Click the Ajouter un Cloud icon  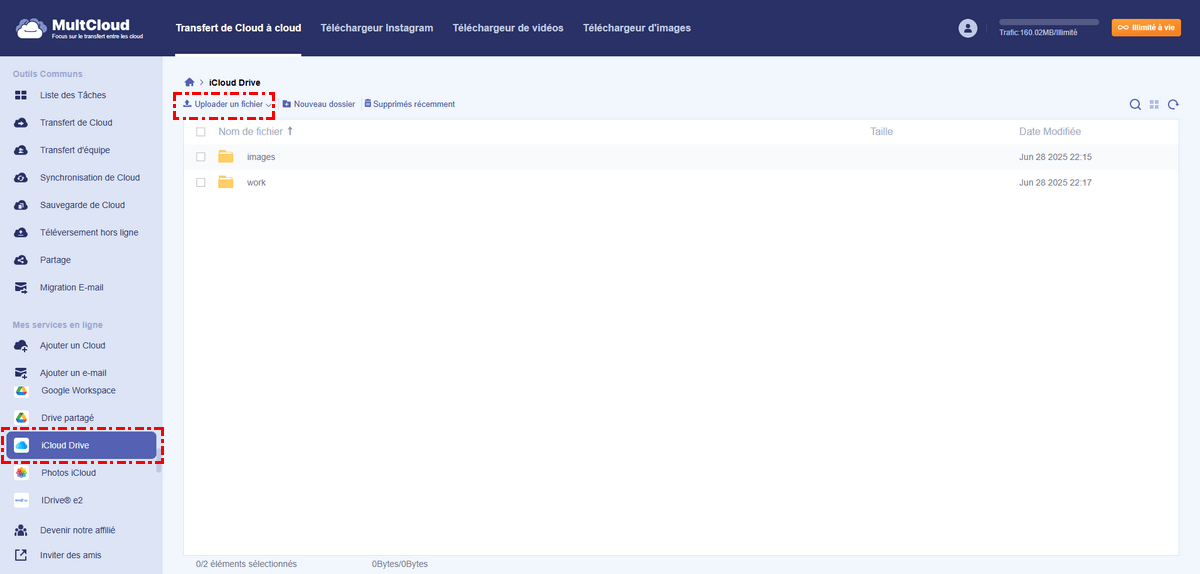pos(21,346)
